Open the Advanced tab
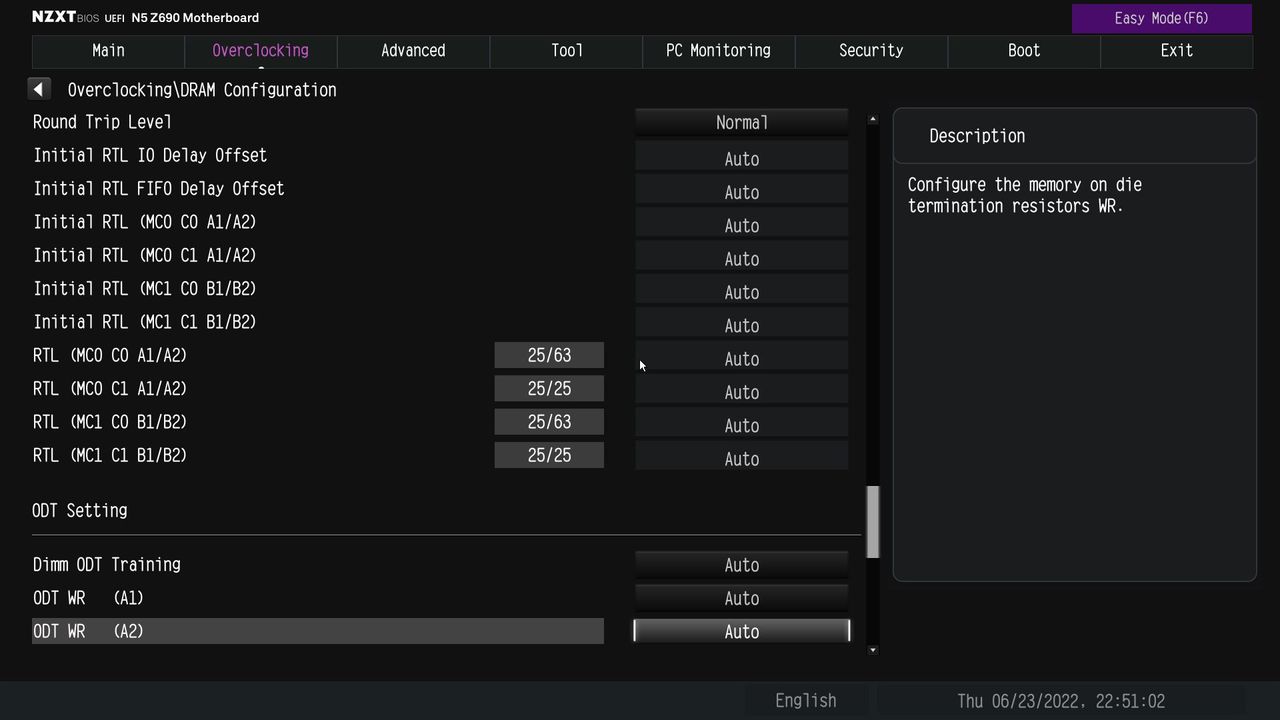1280x720 pixels. [413, 51]
